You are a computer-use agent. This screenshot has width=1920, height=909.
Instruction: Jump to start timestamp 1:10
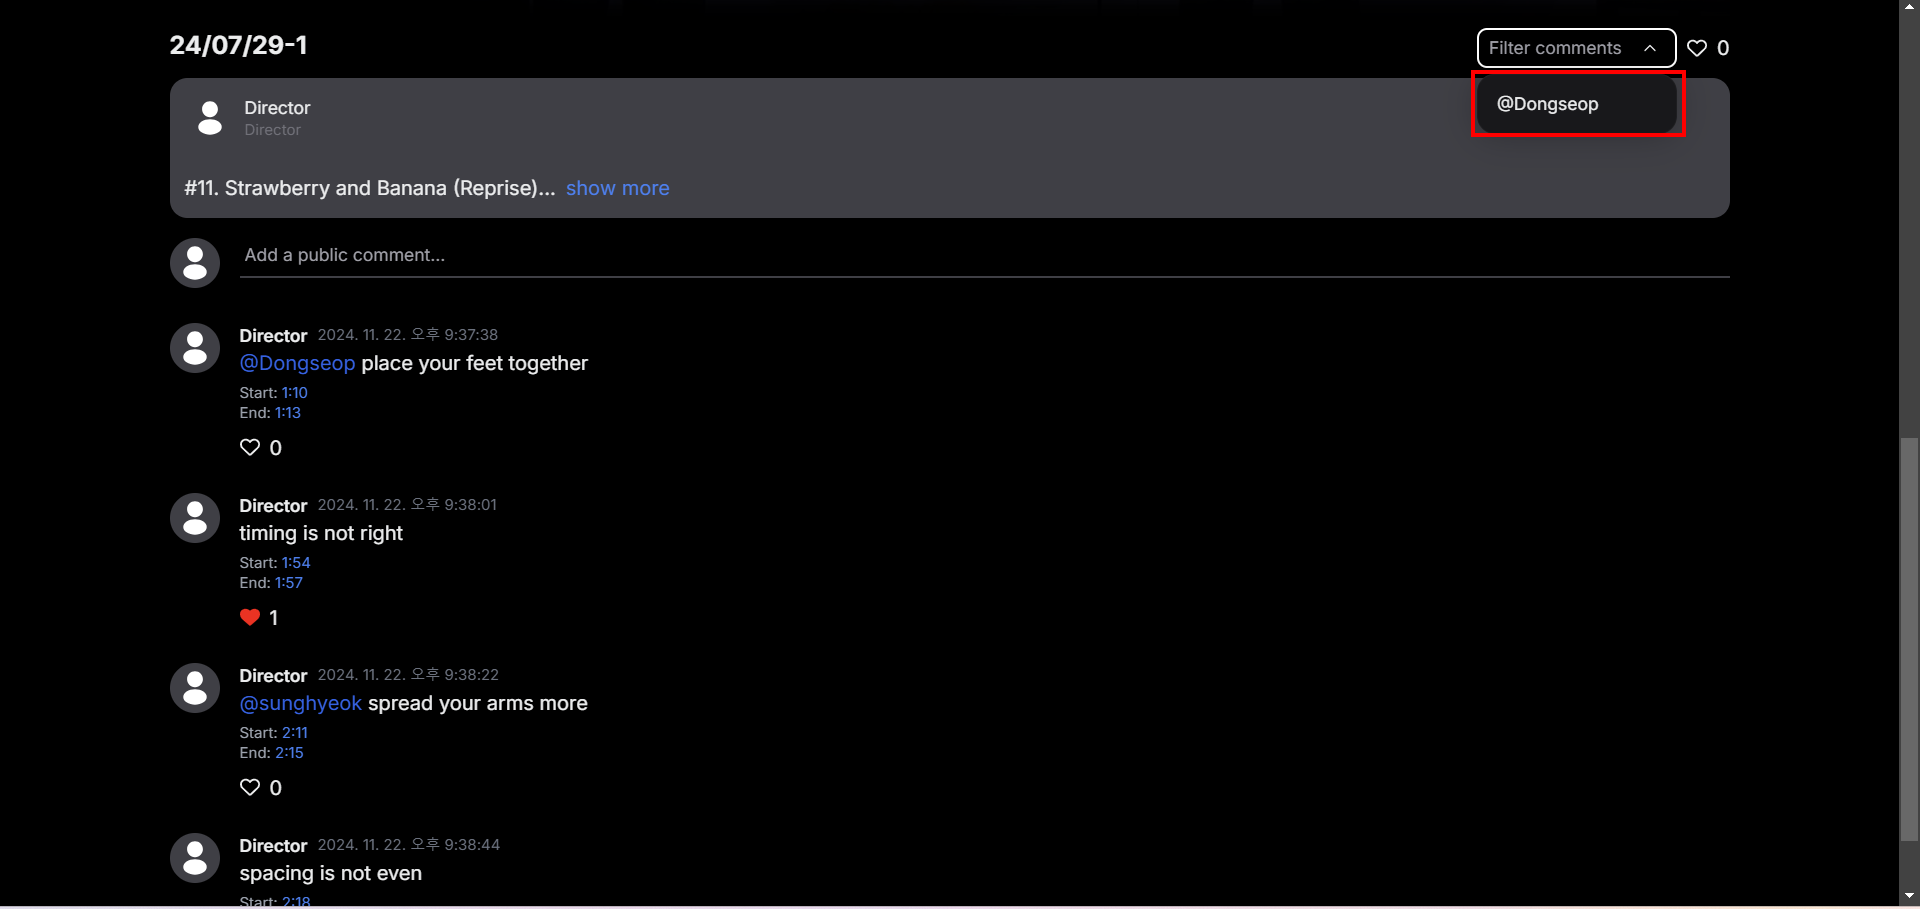pyautogui.click(x=296, y=392)
